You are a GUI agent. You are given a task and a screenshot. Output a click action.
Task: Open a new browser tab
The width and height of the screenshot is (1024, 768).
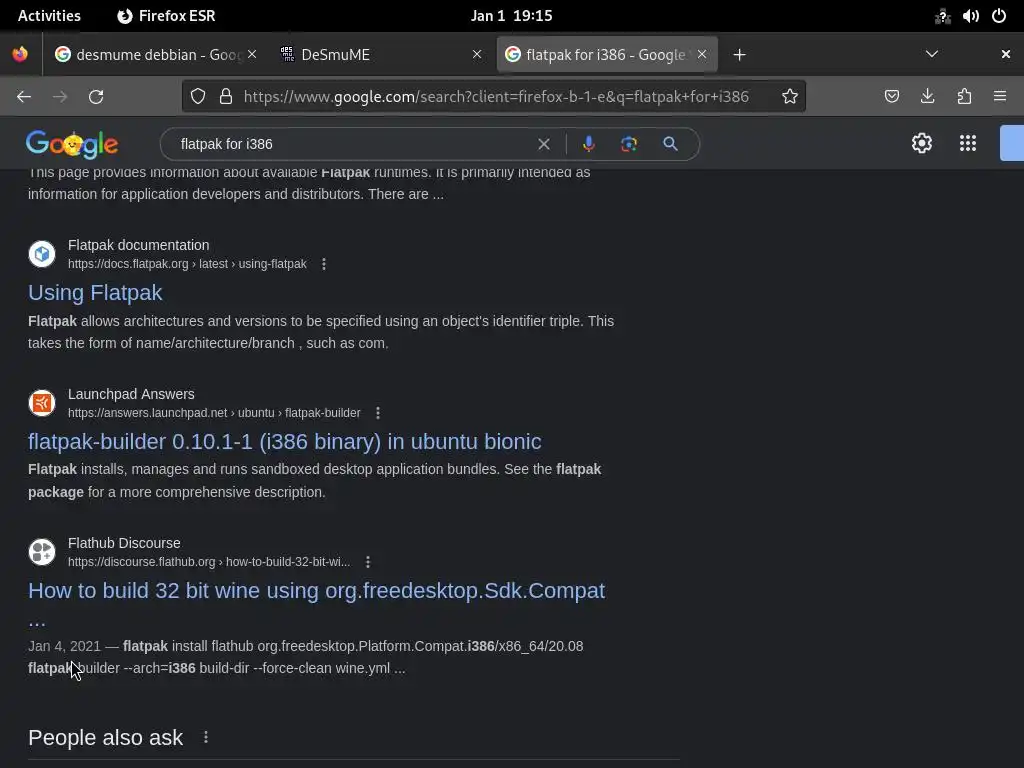(739, 55)
